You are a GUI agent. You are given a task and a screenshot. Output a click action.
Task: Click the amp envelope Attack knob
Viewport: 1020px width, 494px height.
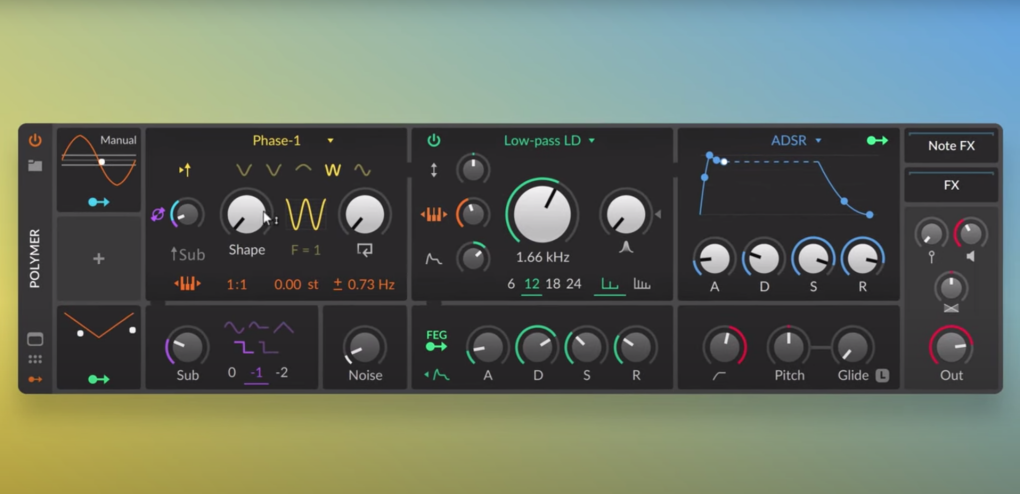(714, 258)
